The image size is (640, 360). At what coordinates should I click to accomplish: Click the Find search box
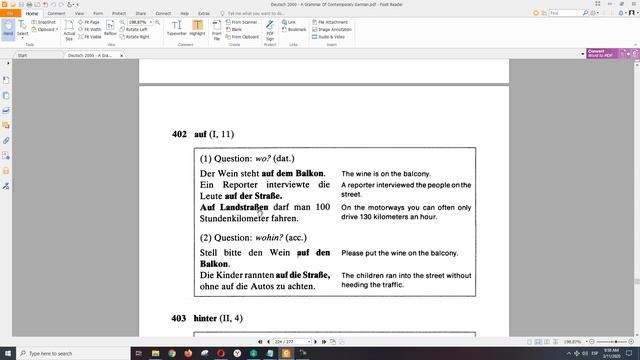[565, 13]
